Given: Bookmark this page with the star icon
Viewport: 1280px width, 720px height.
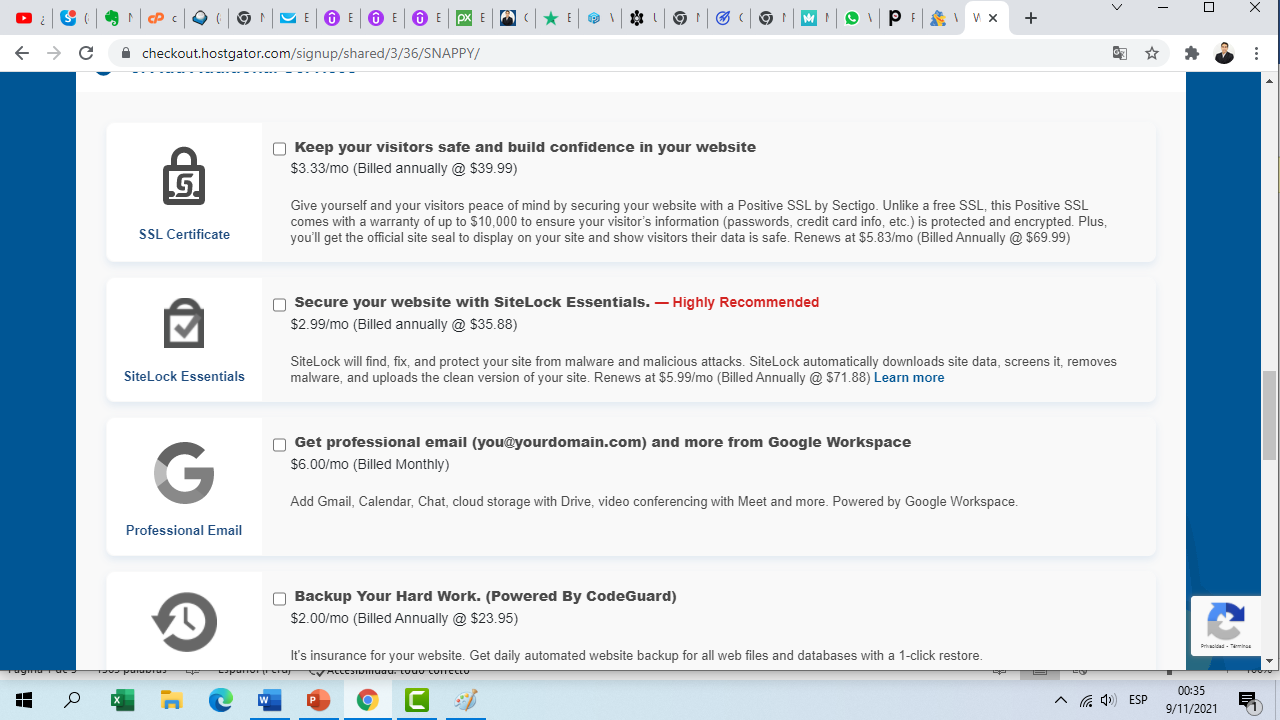Looking at the screenshot, I should tap(1152, 53).
